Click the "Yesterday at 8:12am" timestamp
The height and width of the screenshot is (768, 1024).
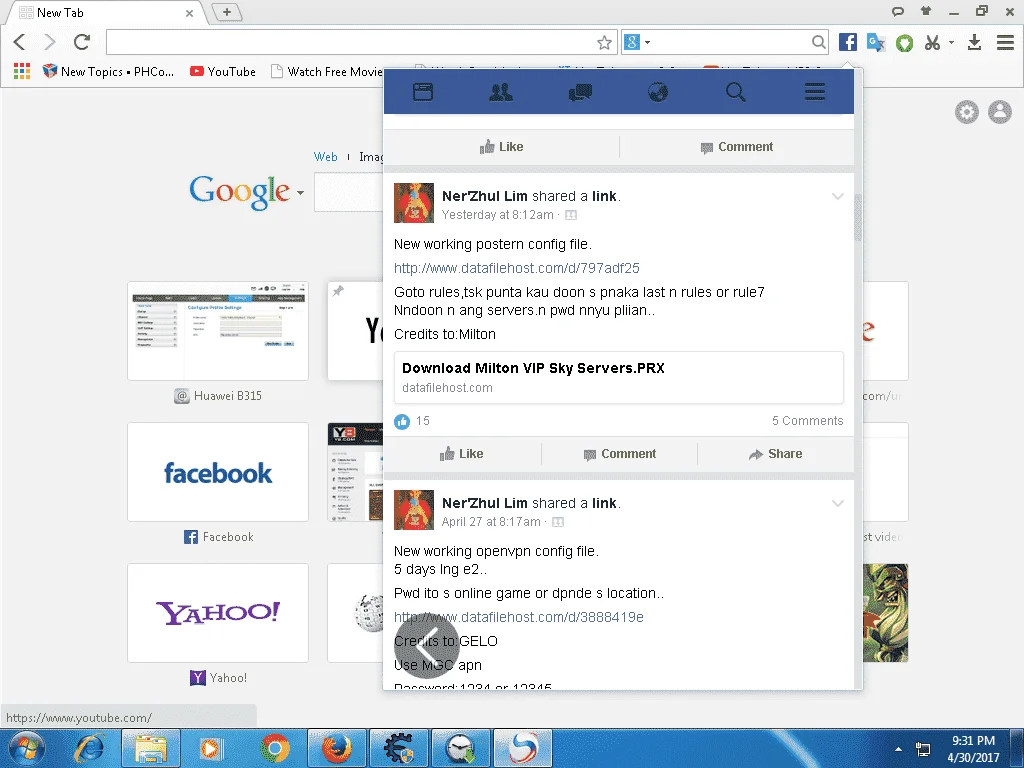coord(498,215)
